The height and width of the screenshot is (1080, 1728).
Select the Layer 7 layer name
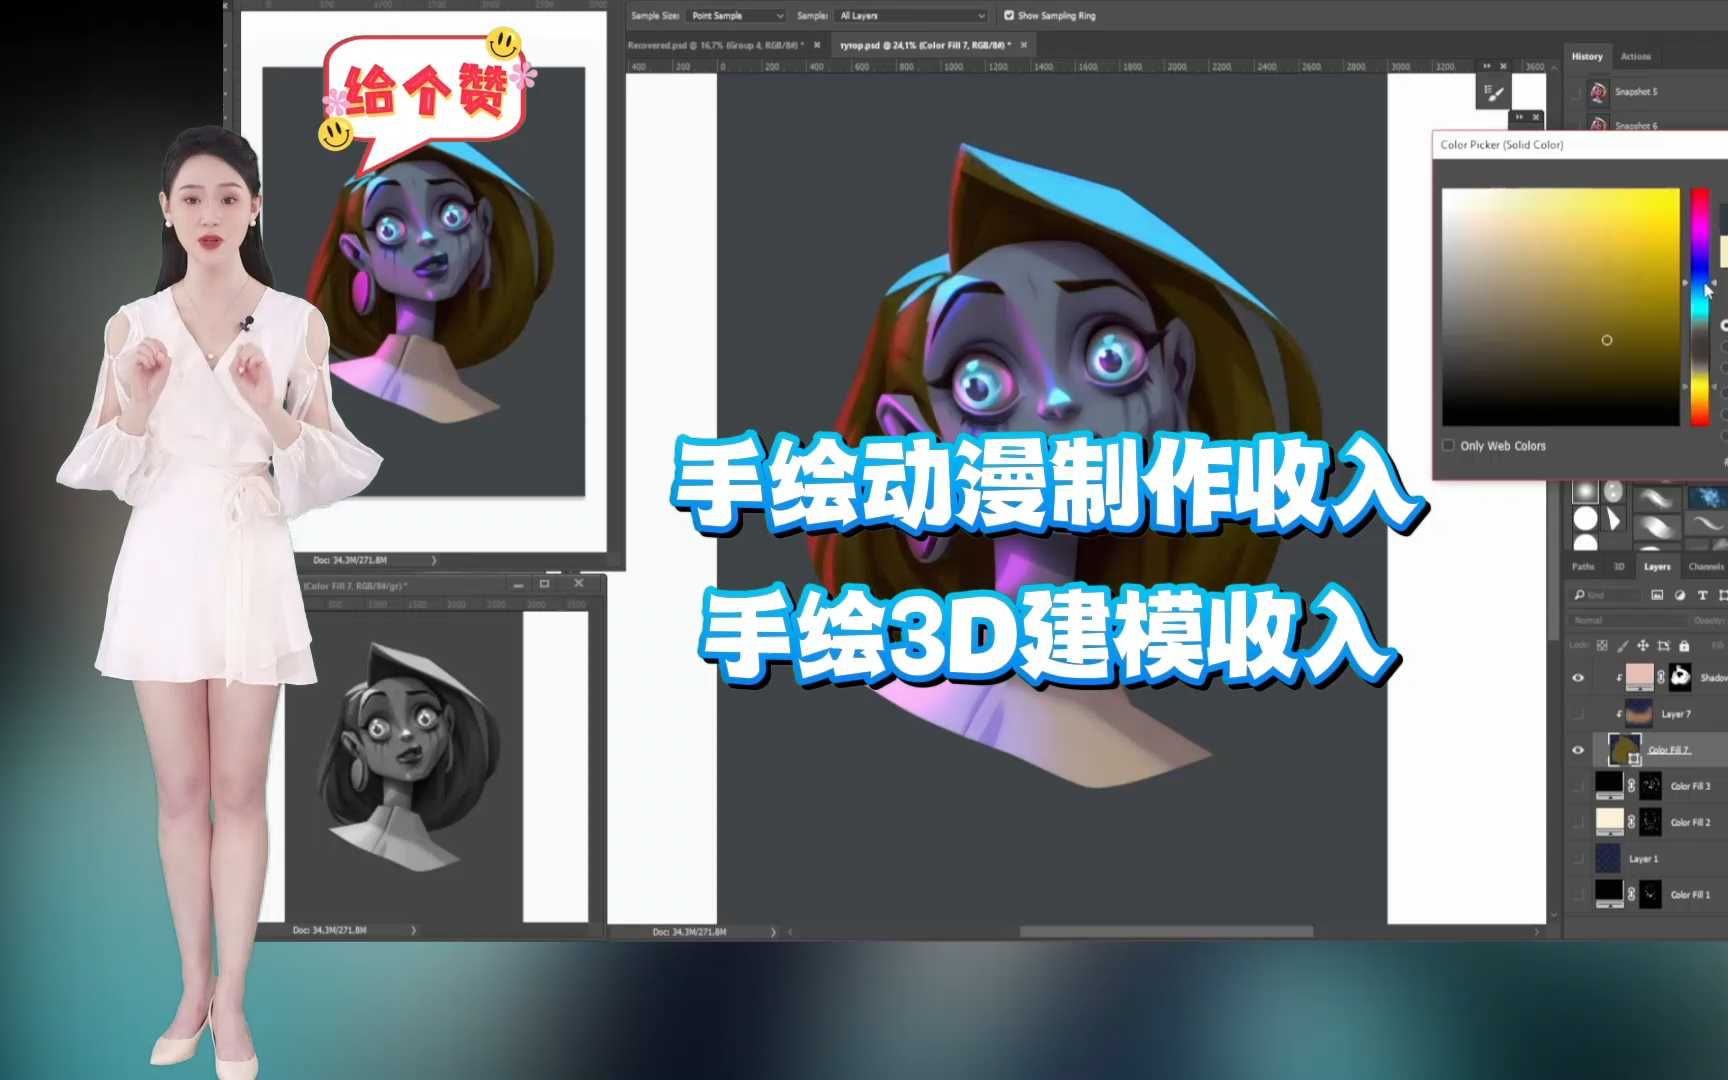(1676, 714)
